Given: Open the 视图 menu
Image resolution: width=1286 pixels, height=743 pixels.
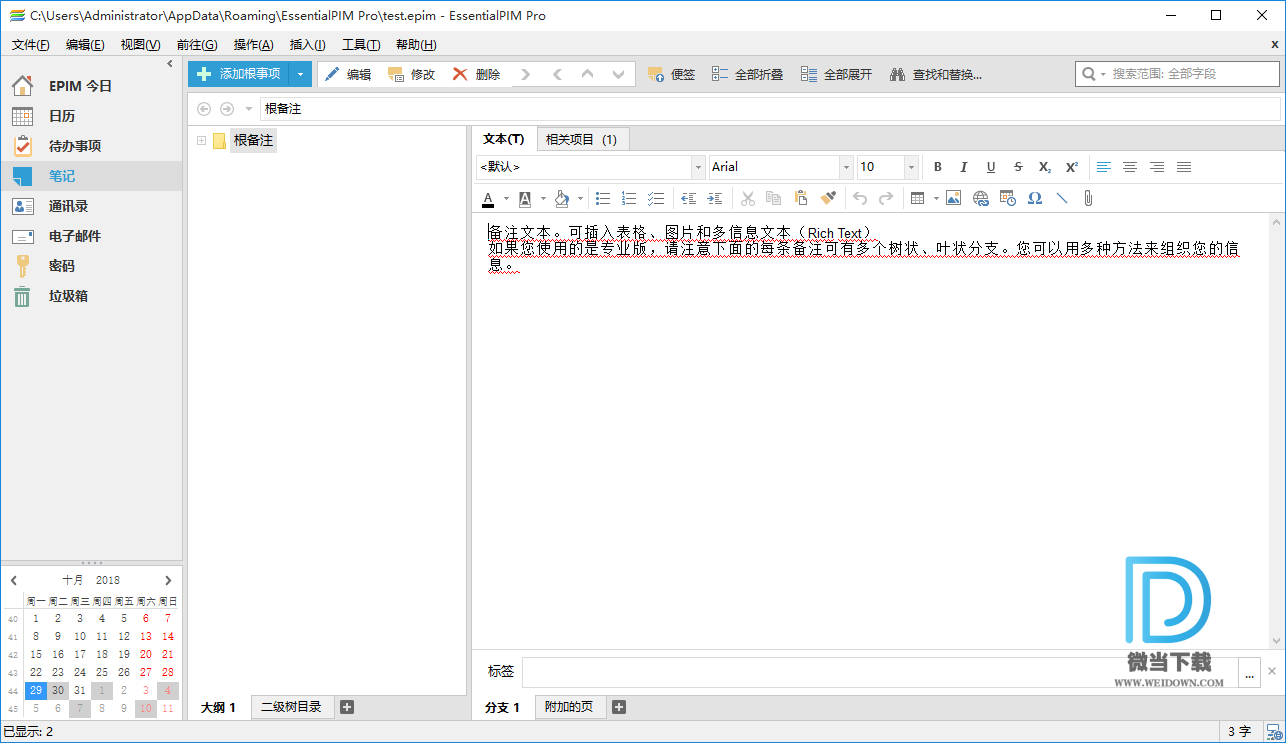Looking at the screenshot, I should 140,44.
